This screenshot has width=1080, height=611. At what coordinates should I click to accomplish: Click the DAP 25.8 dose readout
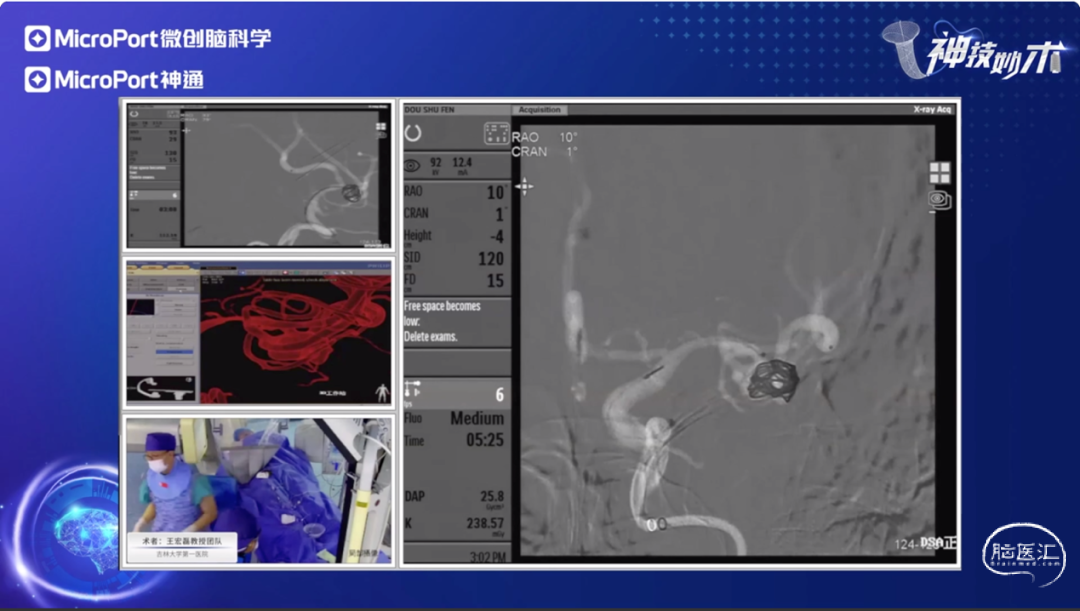[x=455, y=497]
